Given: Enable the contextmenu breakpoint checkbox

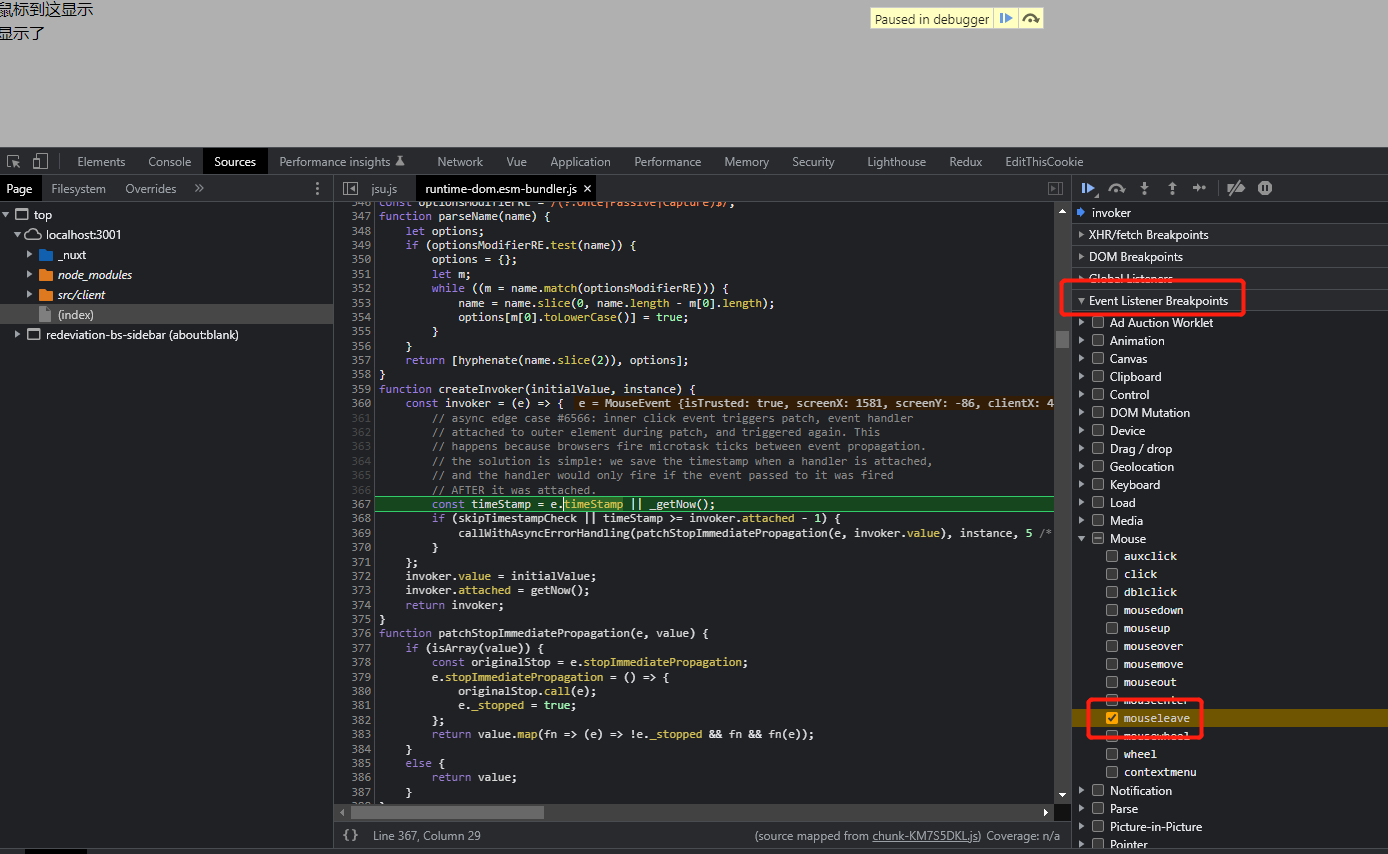Looking at the screenshot, I should pos(1112,772).
